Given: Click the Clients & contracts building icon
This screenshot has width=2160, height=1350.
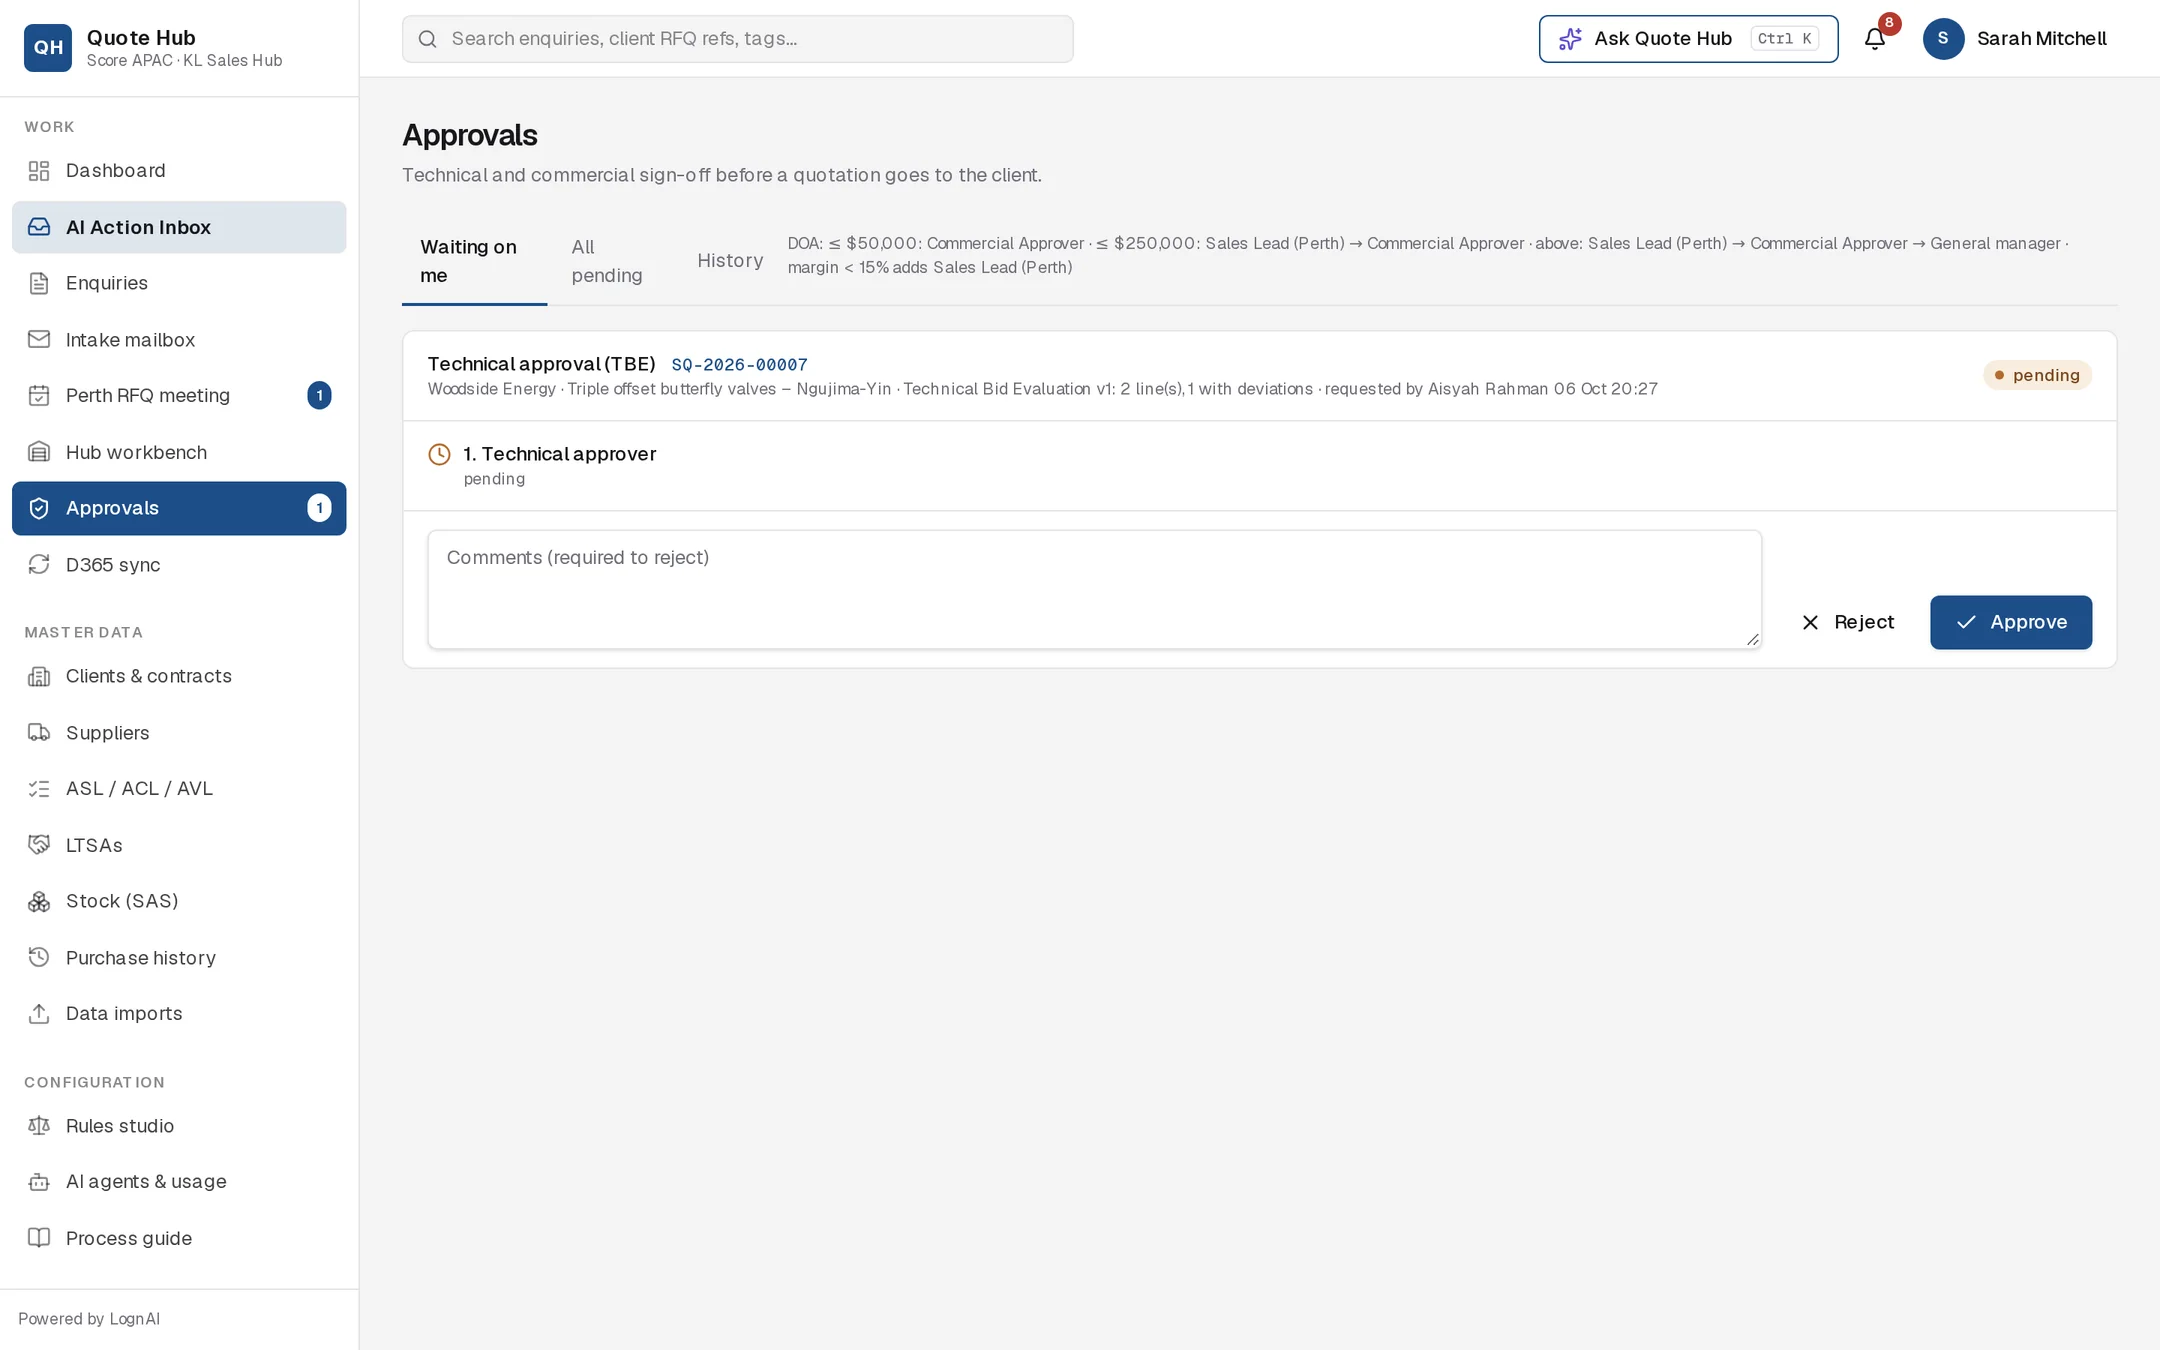Looking at the screenshot, I should click(x=39, y=677).
